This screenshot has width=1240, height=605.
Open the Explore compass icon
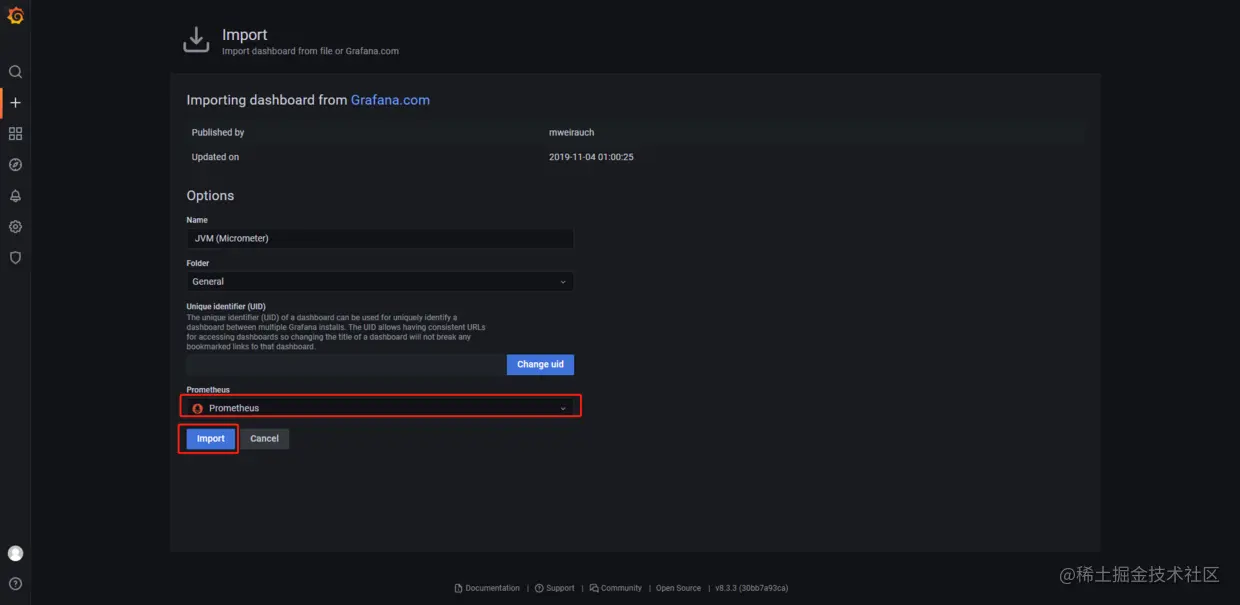click(x=15, y=165)
